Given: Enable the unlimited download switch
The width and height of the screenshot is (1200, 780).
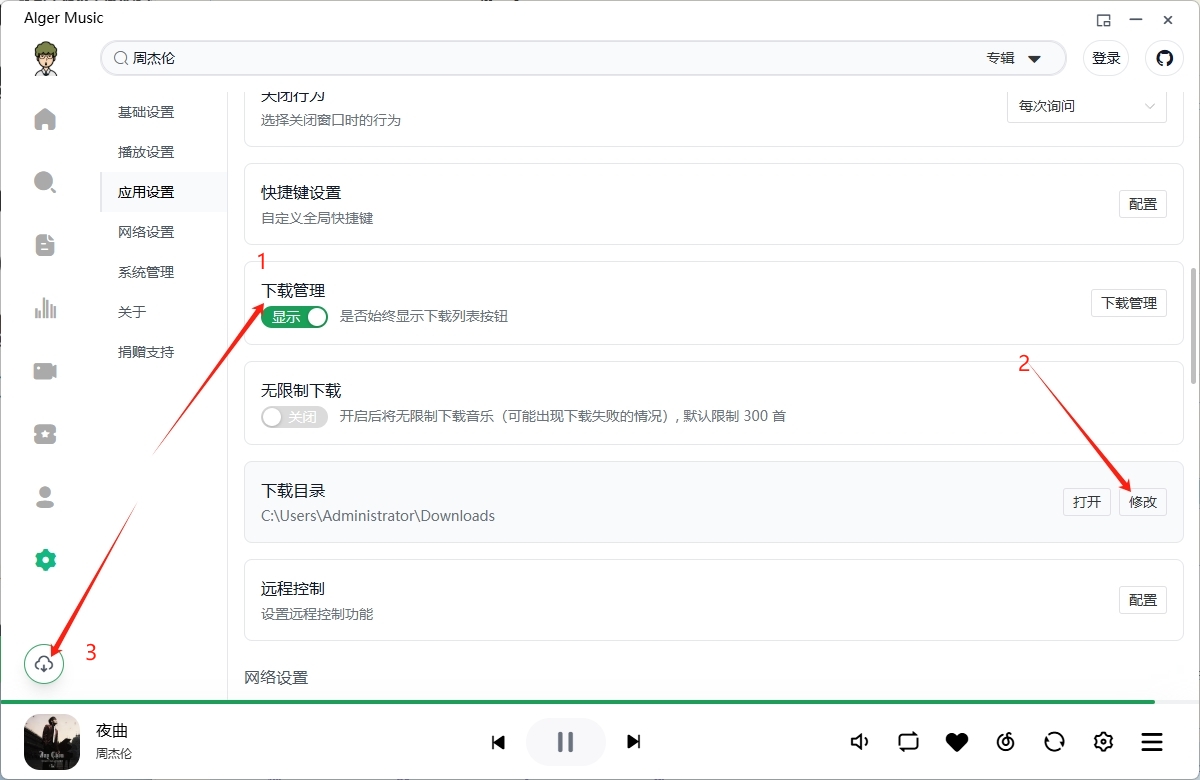Looking at the screenshot, I should coord(295,417).
